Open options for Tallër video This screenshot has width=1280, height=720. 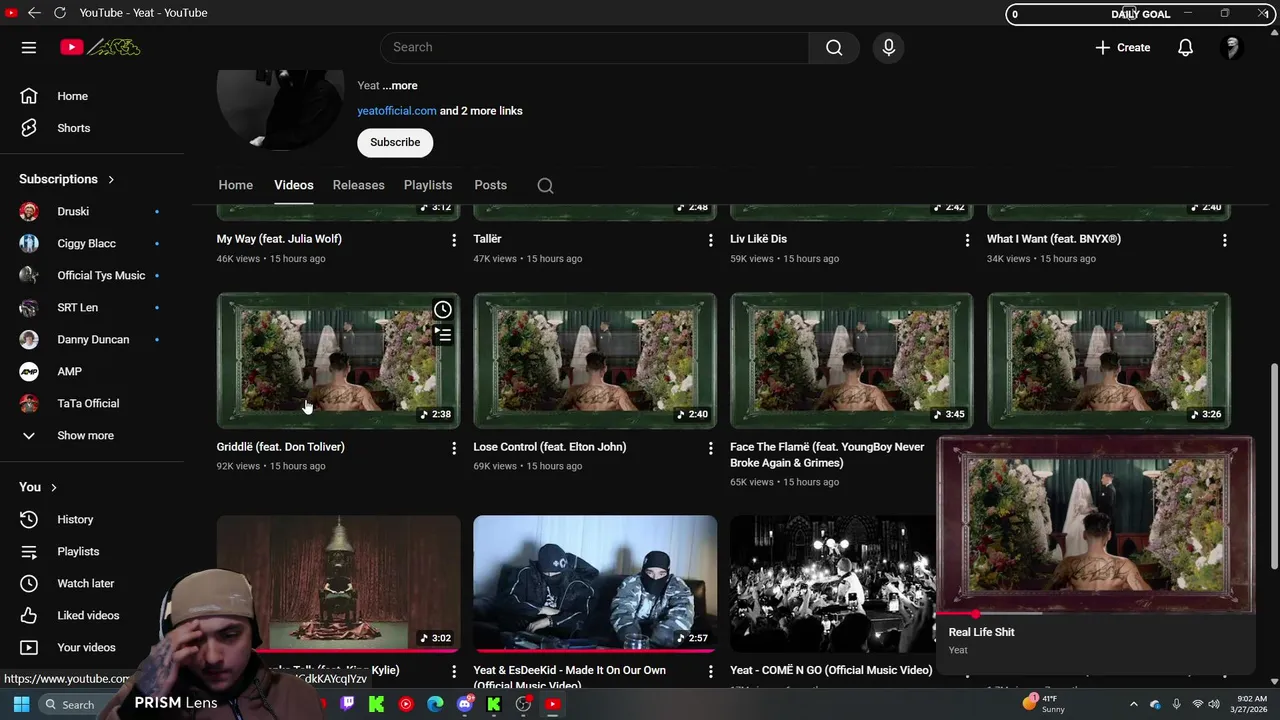pos(711,240)
